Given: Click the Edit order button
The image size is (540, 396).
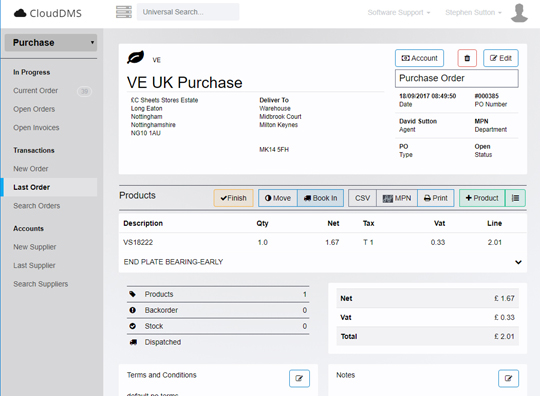Looking at the screenshot, I should pos(501,58).
